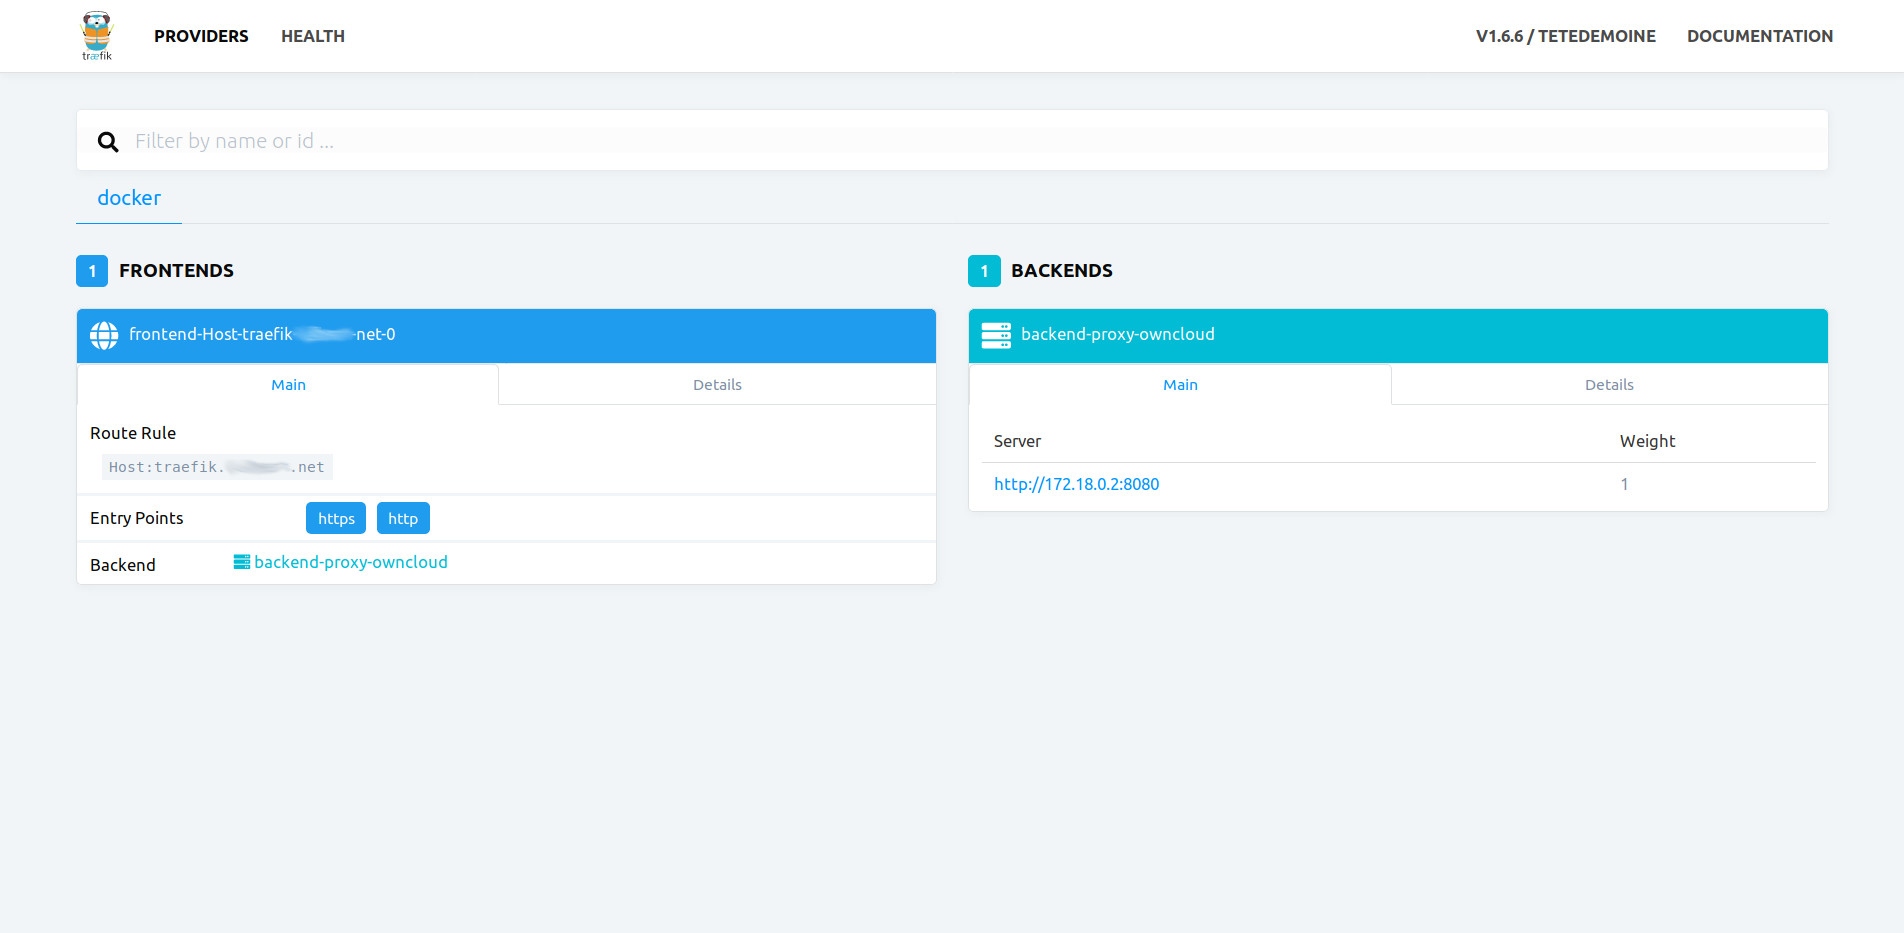Click the BACKENDS section heading
The width and height of the screenshot is (1904, 933).
1062,271
